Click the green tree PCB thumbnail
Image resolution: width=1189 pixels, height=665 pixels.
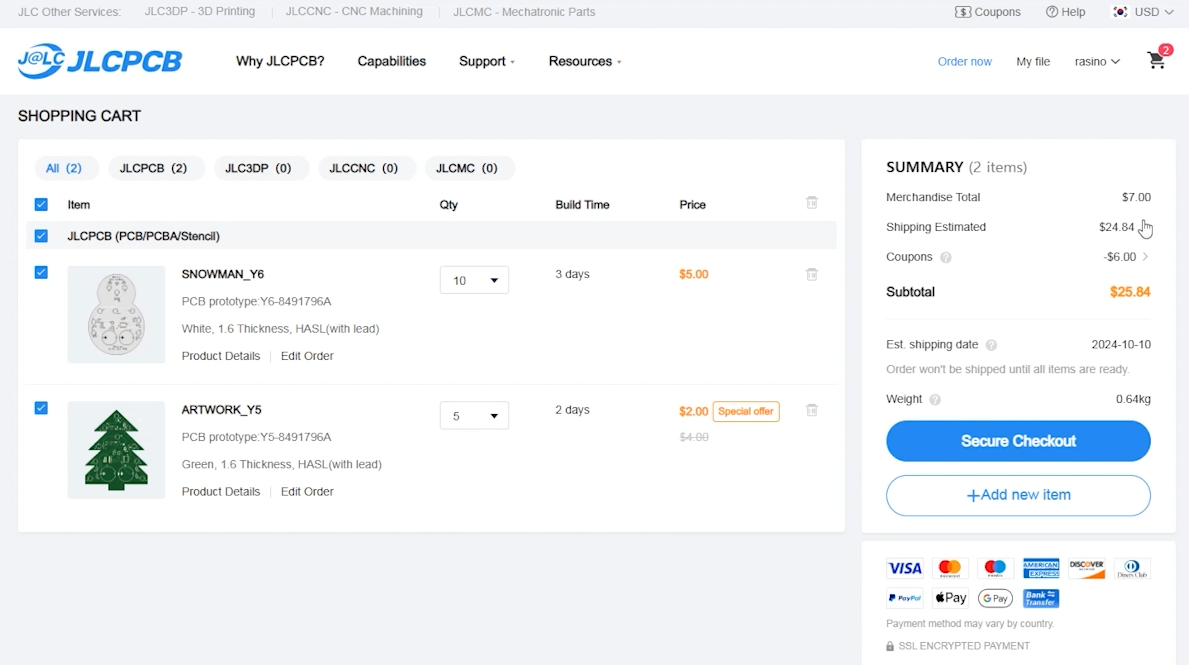[116, 450]
